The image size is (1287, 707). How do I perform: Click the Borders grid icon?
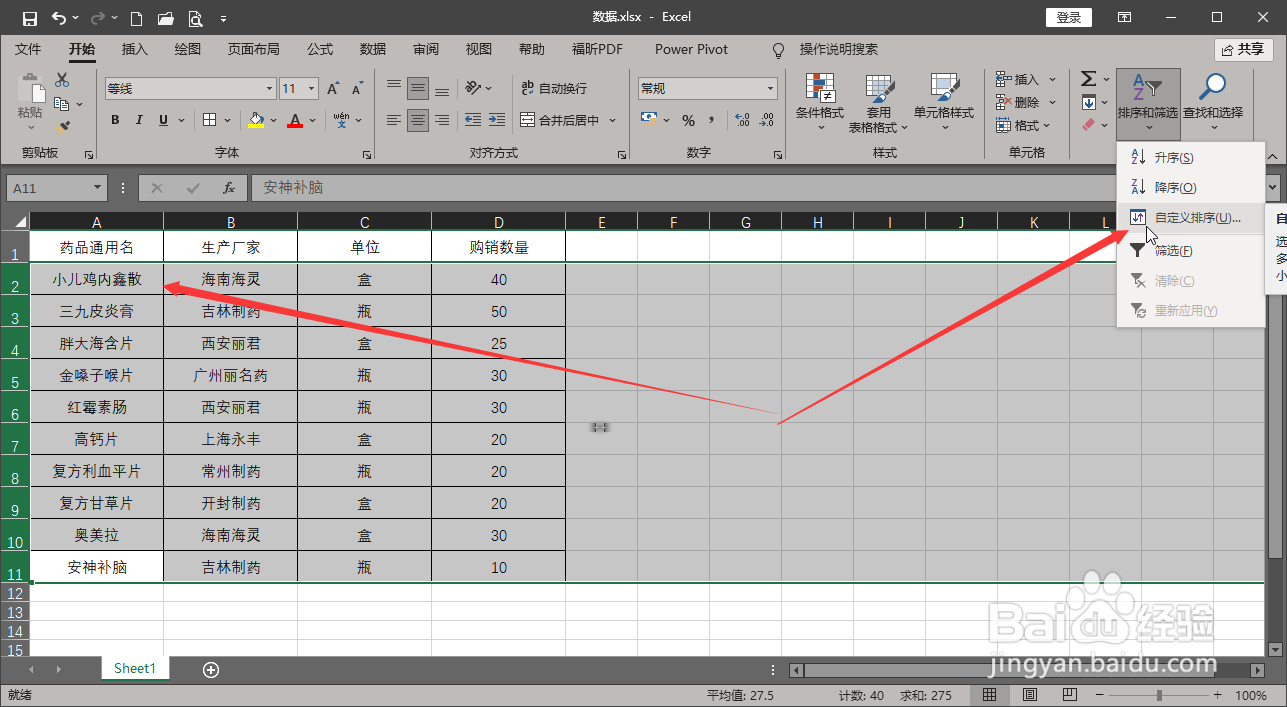click(x=210, y=120)
